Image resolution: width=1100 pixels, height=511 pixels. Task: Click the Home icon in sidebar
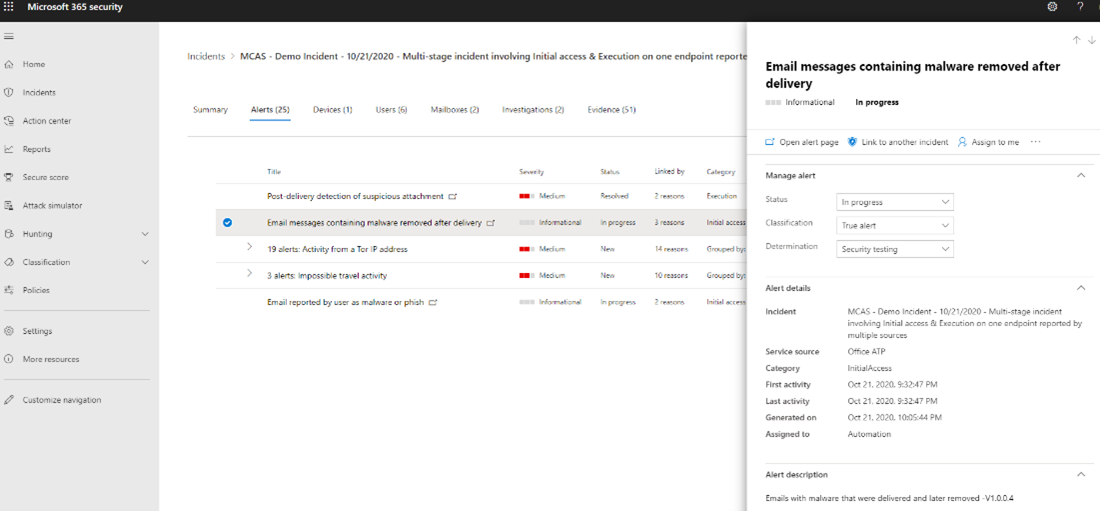pos(9,65)
